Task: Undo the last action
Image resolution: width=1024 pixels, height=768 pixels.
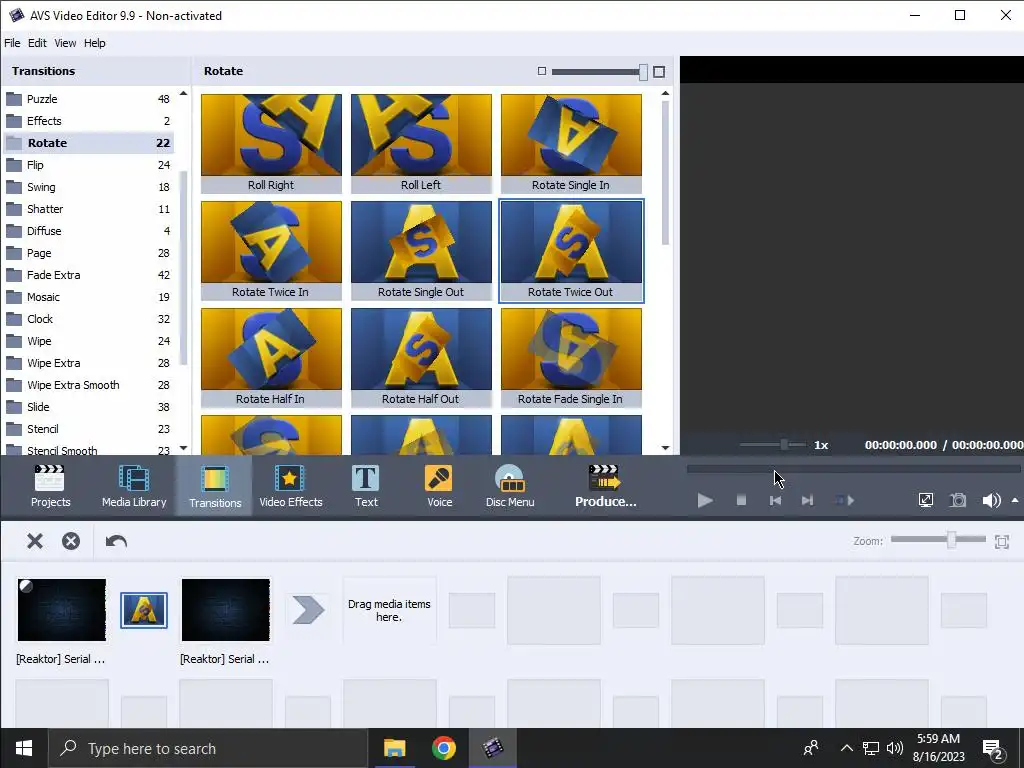Action: click(x=116, y=541)
